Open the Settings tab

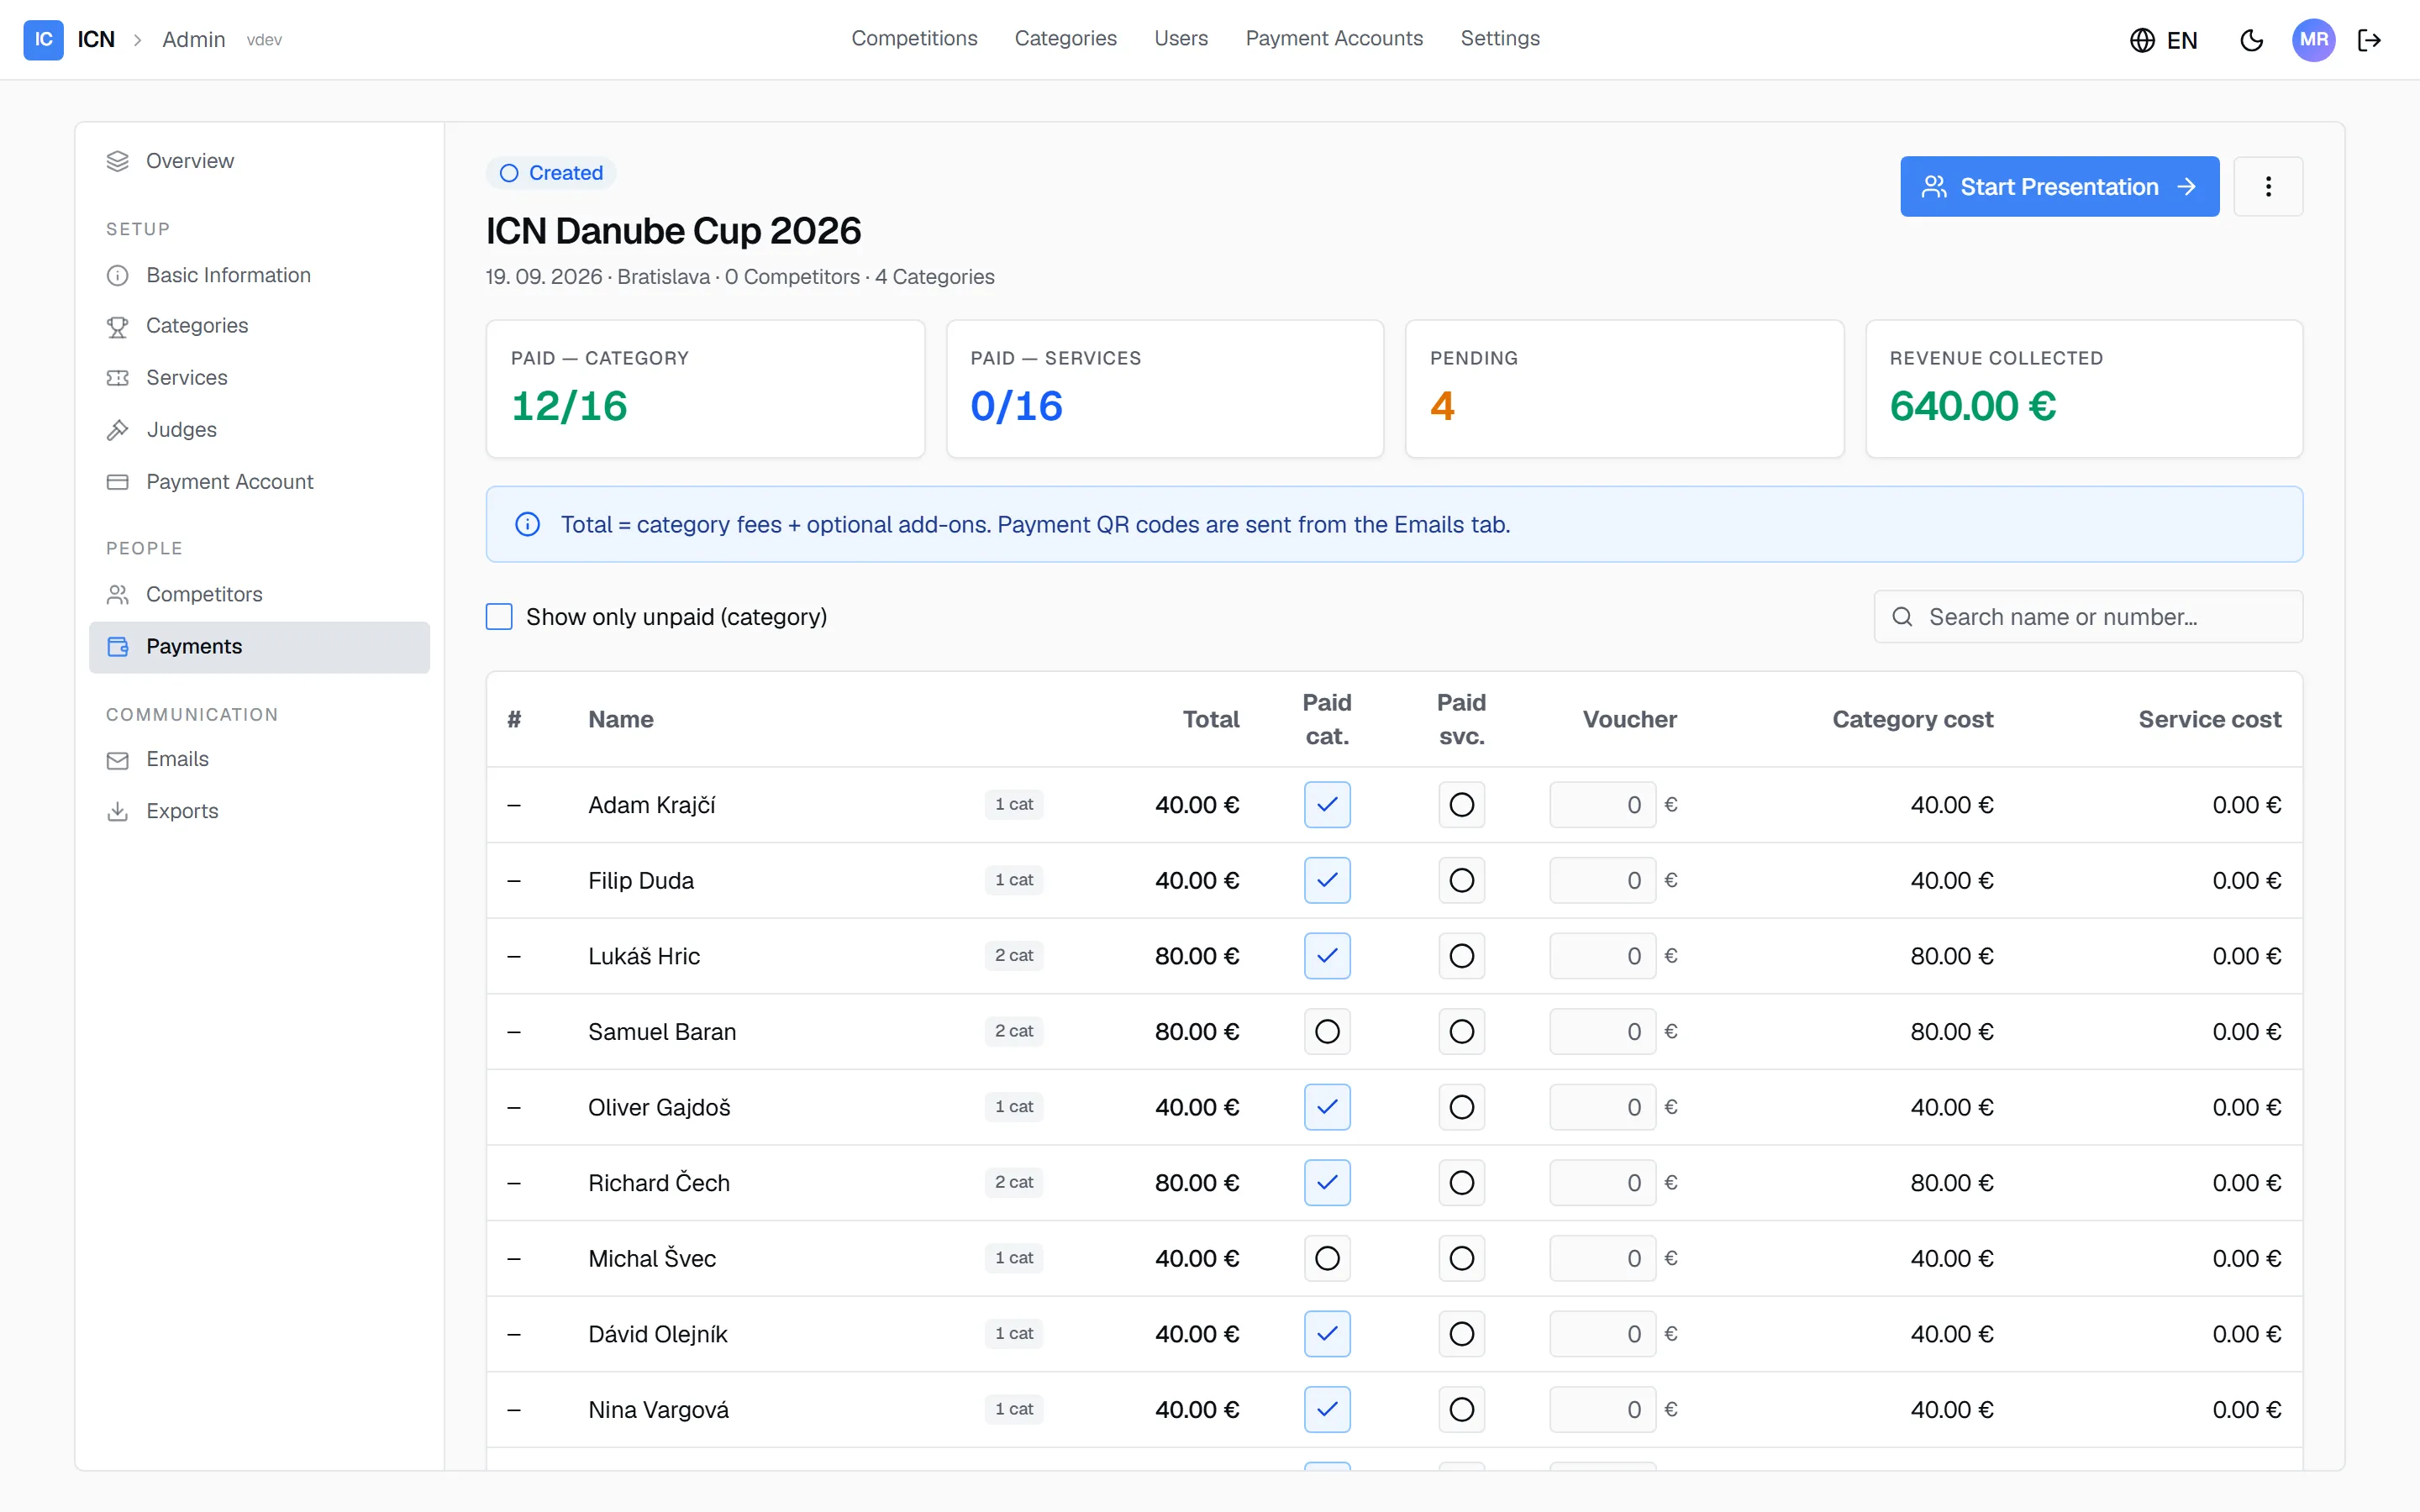1500,38
